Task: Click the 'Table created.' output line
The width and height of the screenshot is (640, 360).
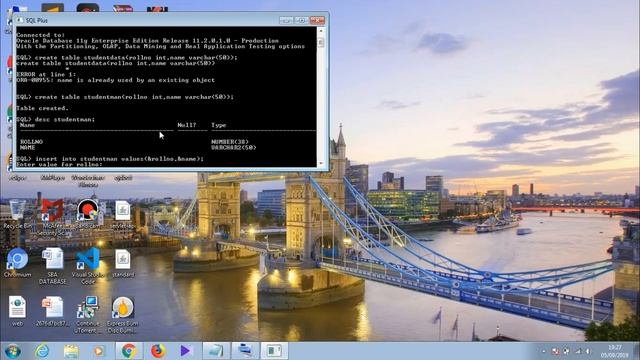Action: 42,108
